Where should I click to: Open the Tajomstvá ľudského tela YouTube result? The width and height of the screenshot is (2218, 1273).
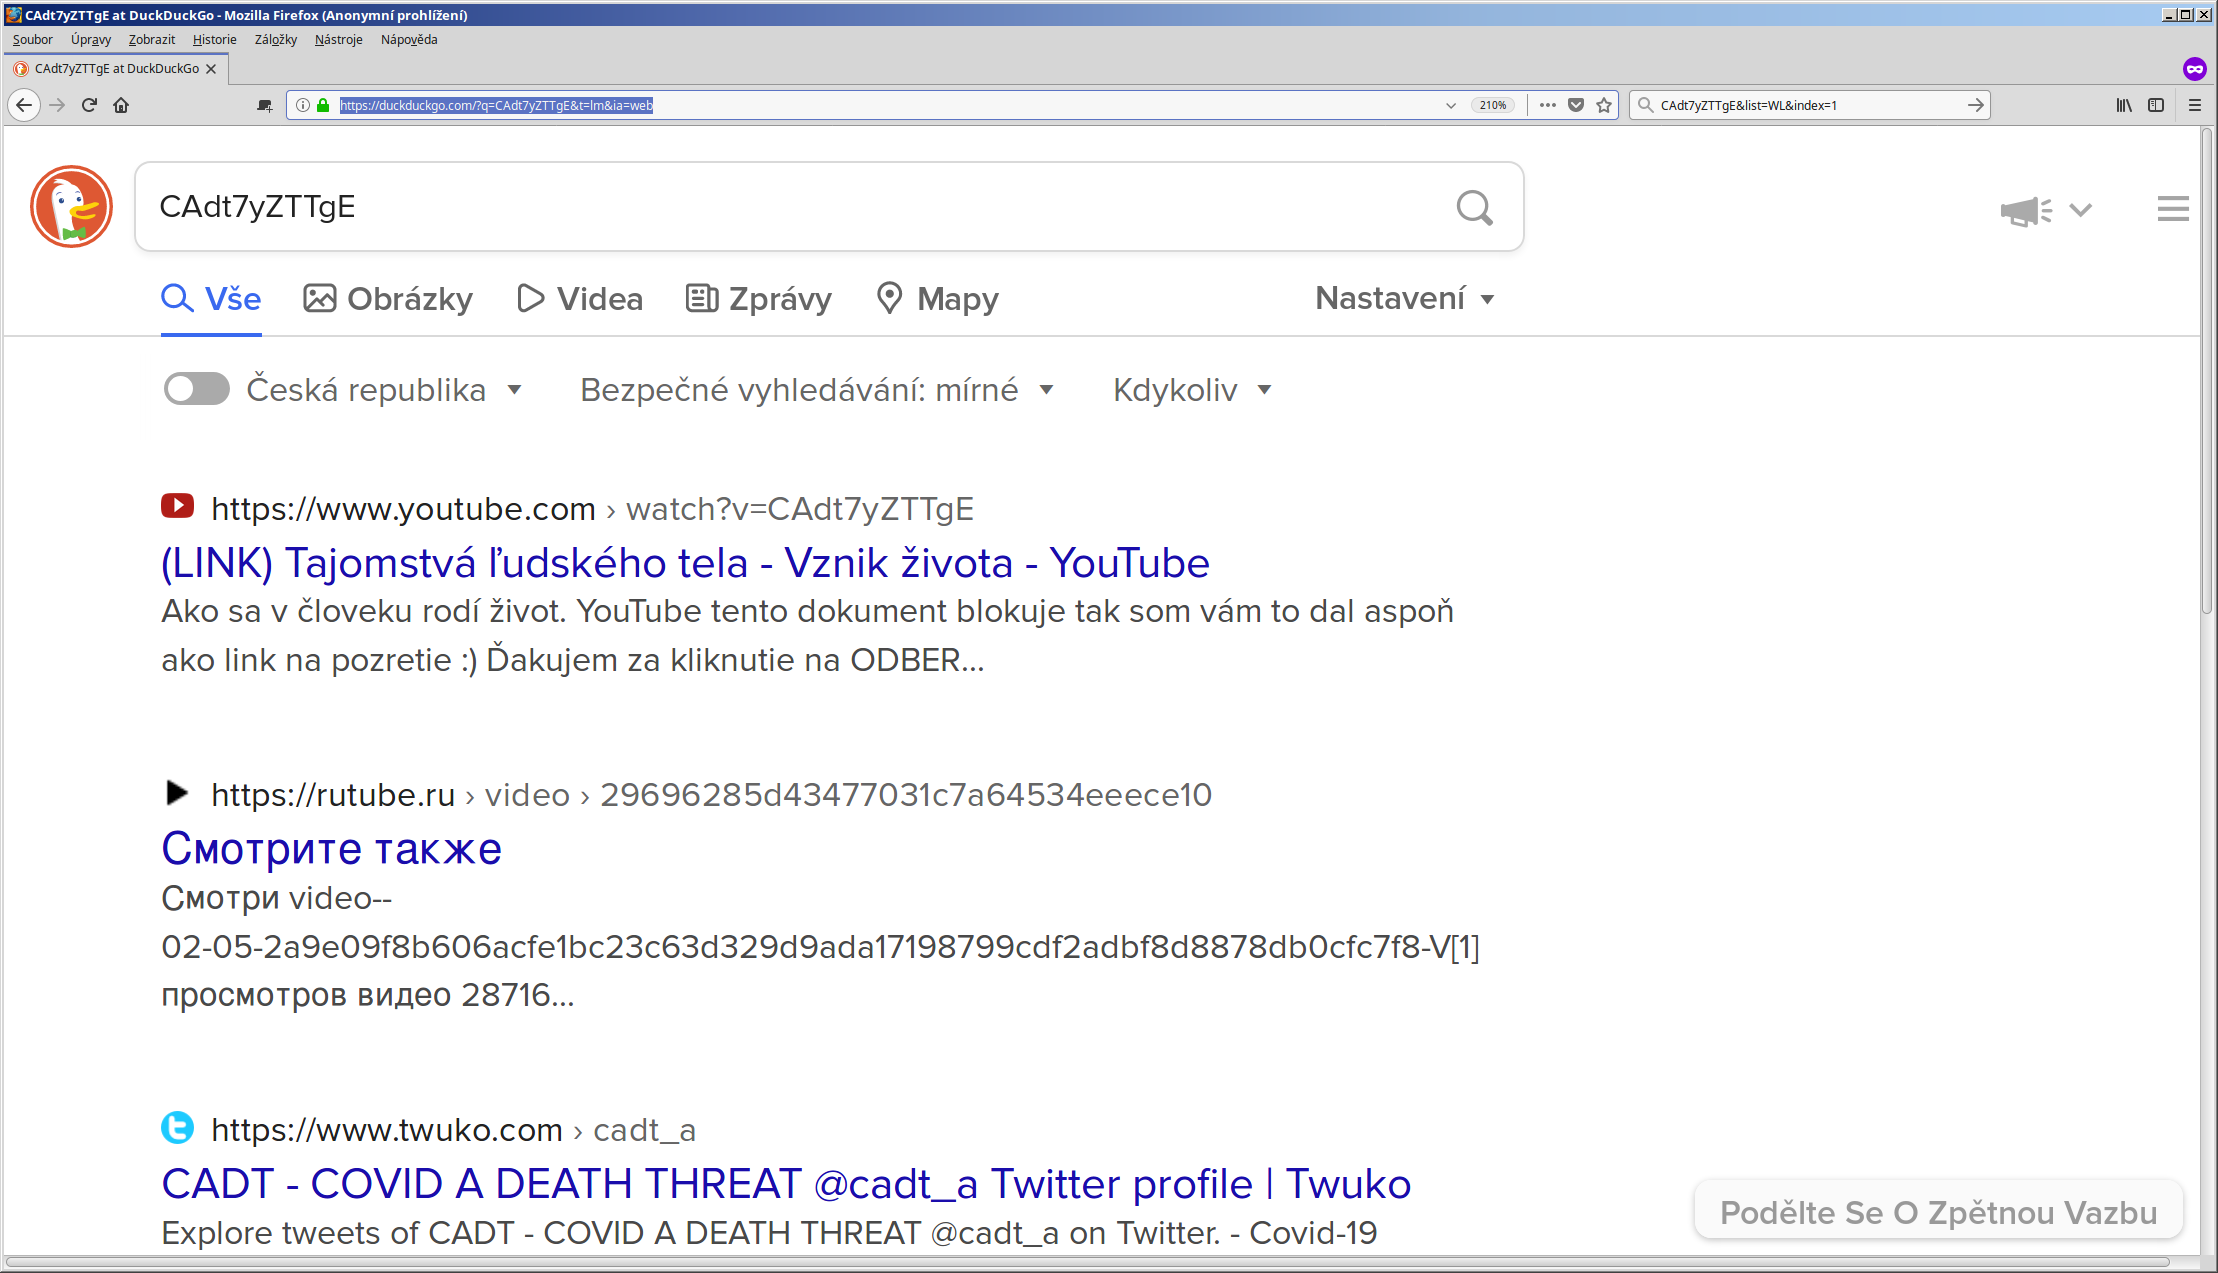pyautogui.click(x=686, y=563)
